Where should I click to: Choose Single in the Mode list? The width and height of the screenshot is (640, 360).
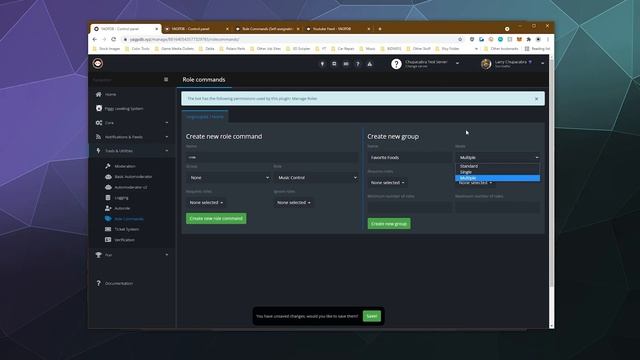(x=498, y=172)
